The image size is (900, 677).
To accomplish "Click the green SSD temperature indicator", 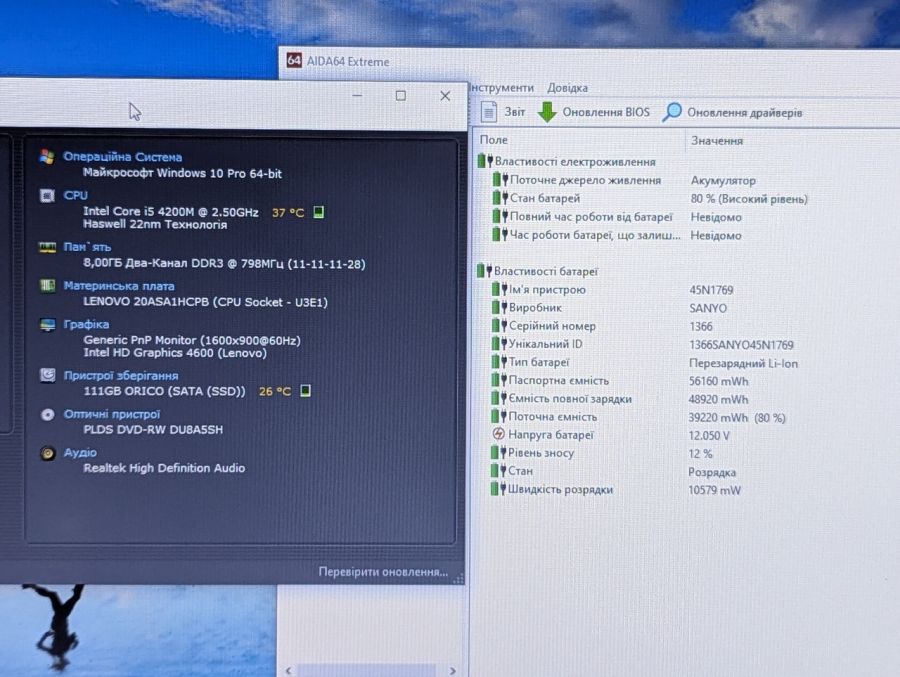I will tap(305, 391).
